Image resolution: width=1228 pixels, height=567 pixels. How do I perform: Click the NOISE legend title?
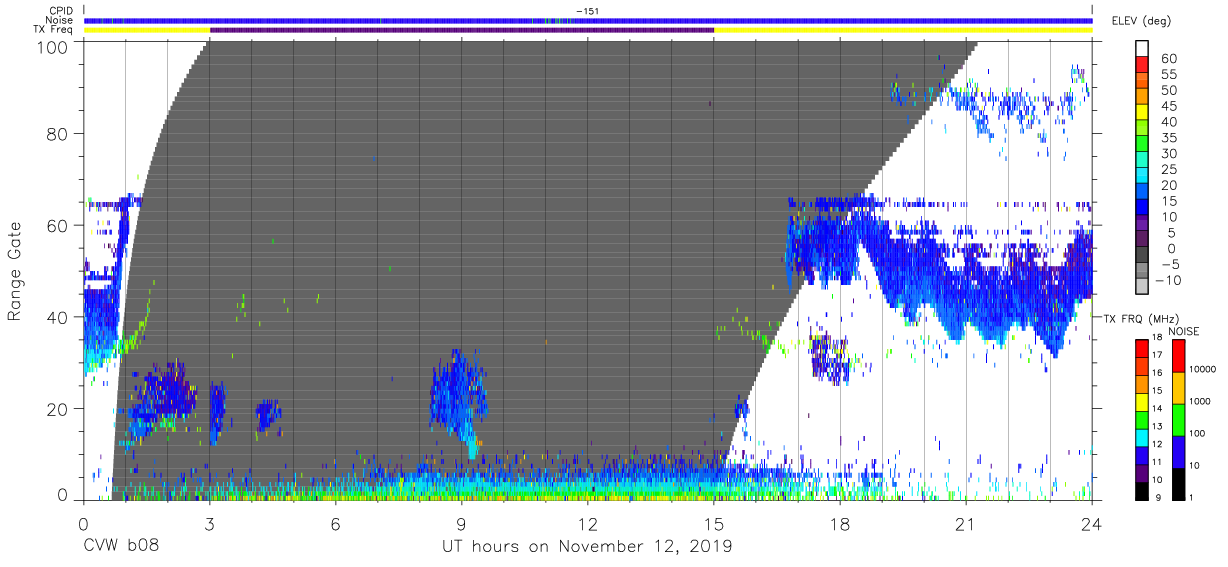[x=1184, y=331]
